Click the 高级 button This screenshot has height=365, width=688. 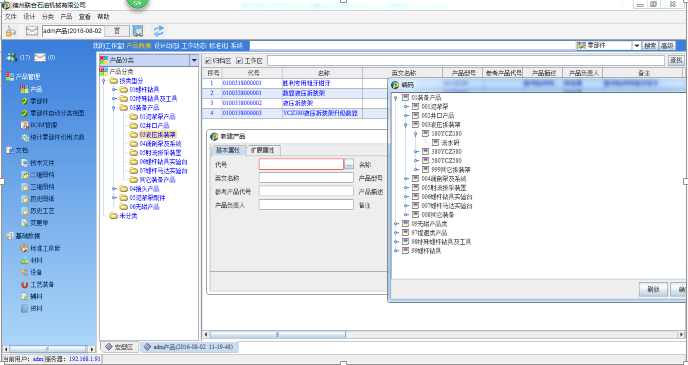667,46
